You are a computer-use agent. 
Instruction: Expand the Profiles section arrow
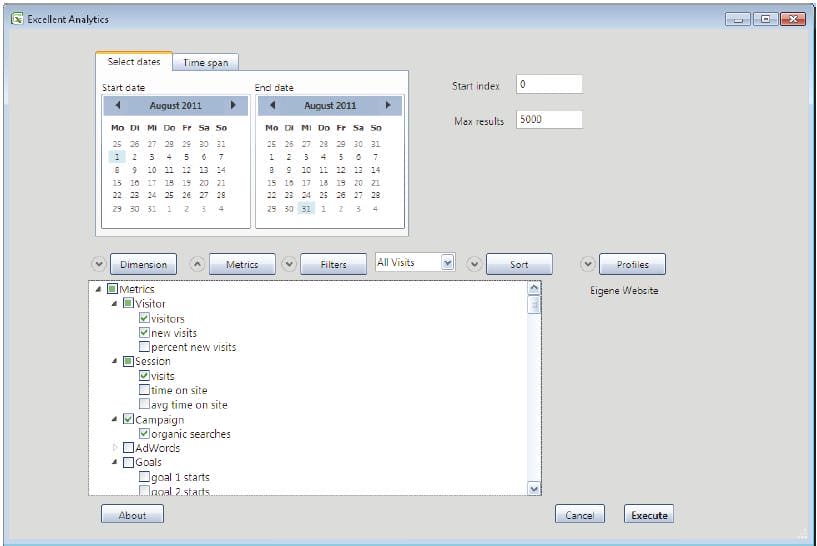(x=587, y=264)
